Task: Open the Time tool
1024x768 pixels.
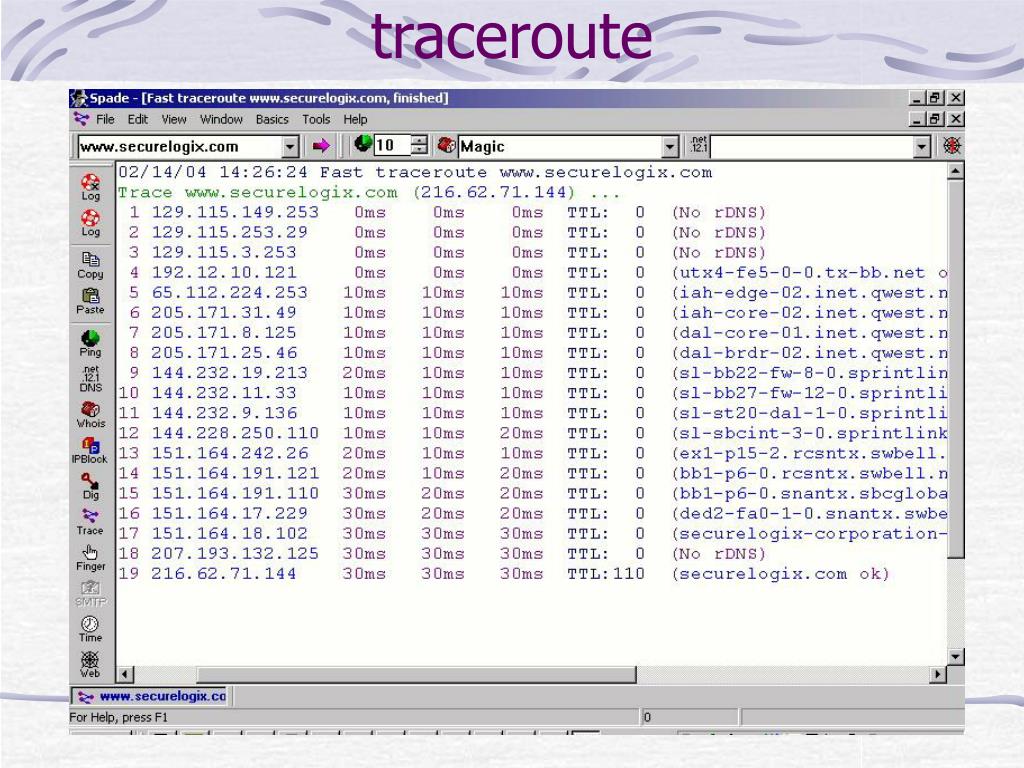Action: coord(90,630)
